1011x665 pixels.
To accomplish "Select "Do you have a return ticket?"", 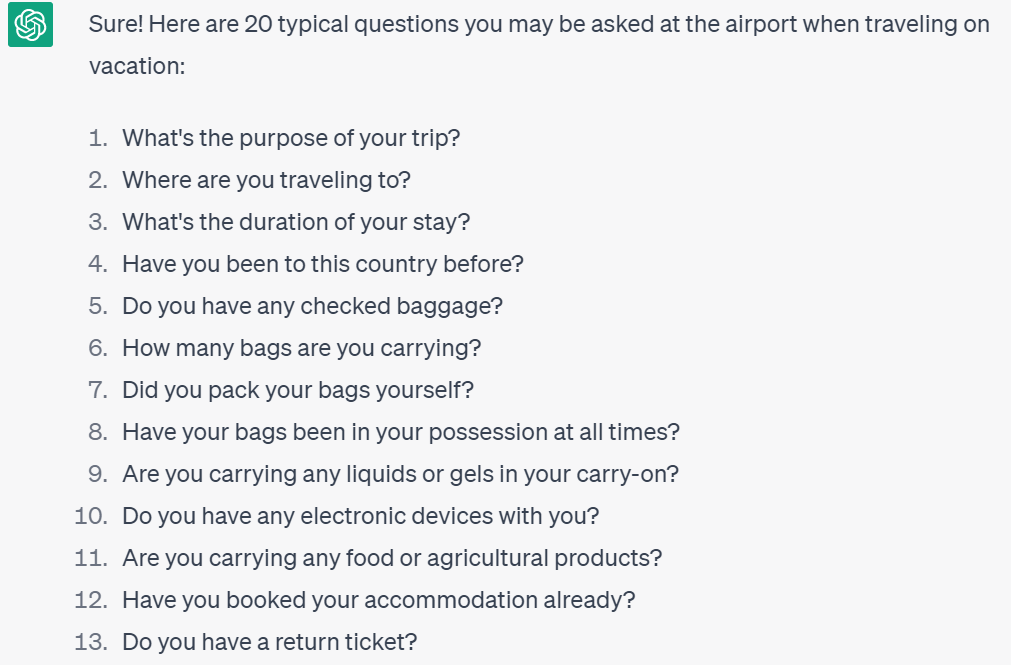I will point(269,642).
